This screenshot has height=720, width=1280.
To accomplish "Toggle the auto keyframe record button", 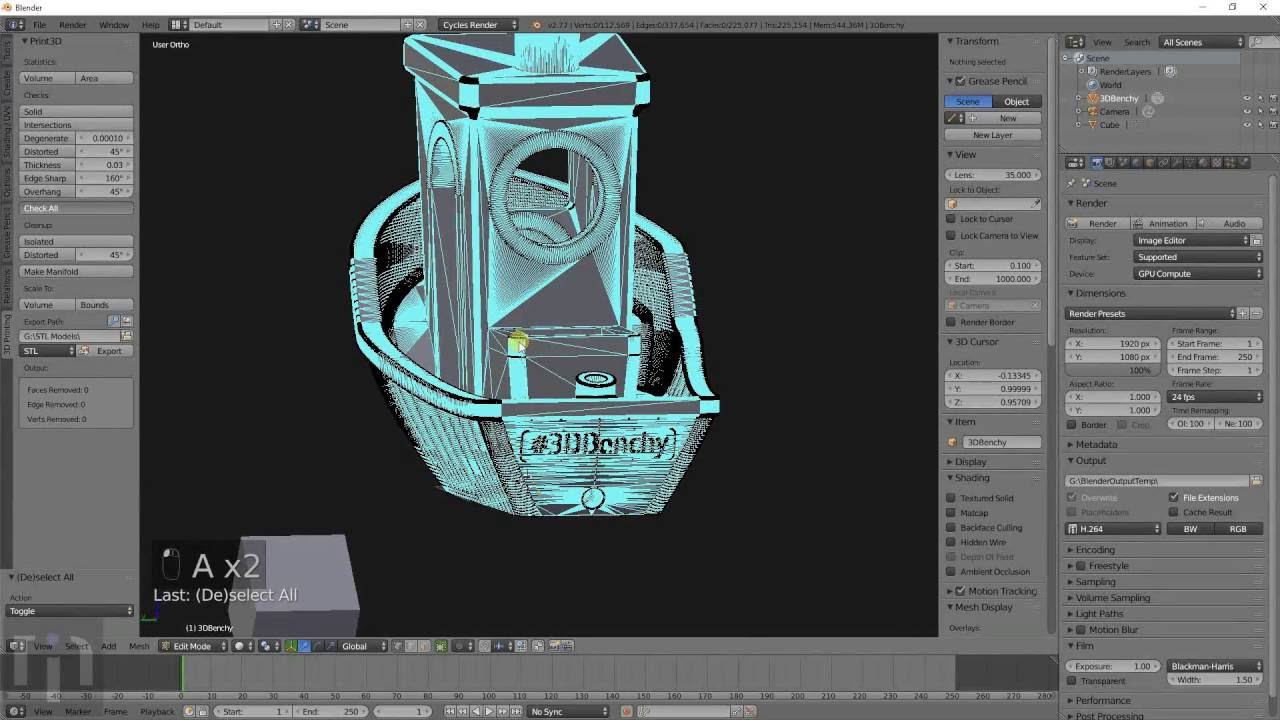I will (627, 711).
